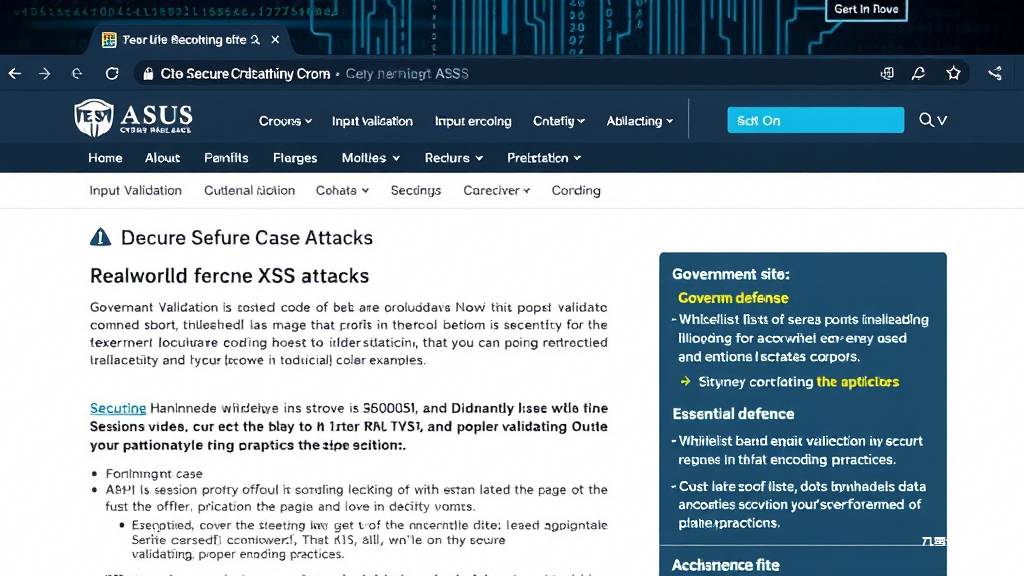This screenshot has width=1024, height=576.
Task: Open the Input ercoing menu item
Action: (473, 121)
